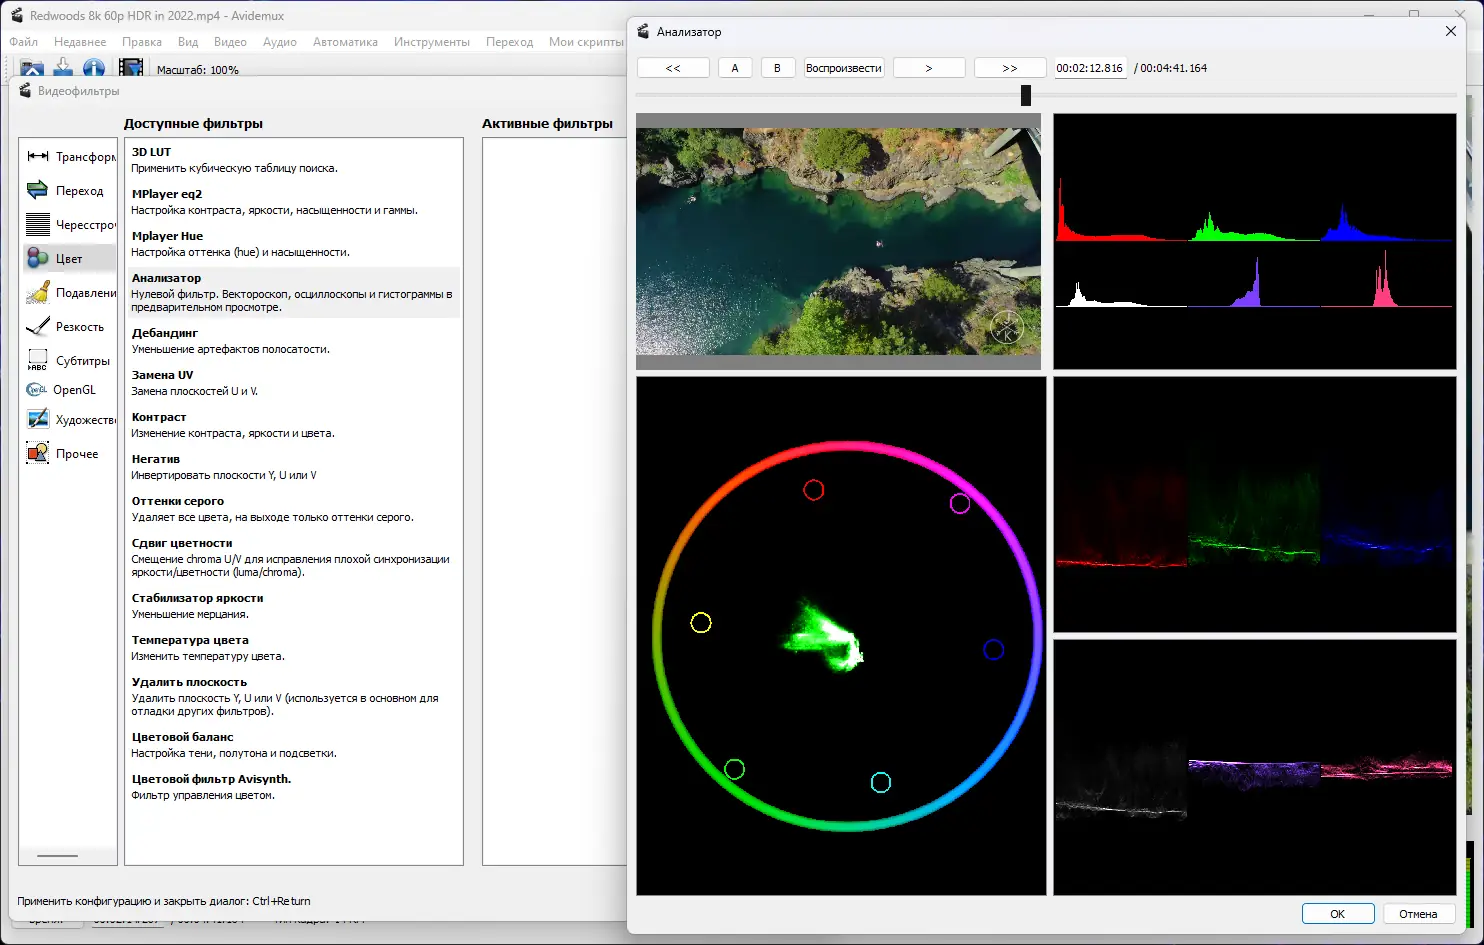Click the Прочее category icon
The height and width of the screenshot is (945, 1484).
click(38, 454)
